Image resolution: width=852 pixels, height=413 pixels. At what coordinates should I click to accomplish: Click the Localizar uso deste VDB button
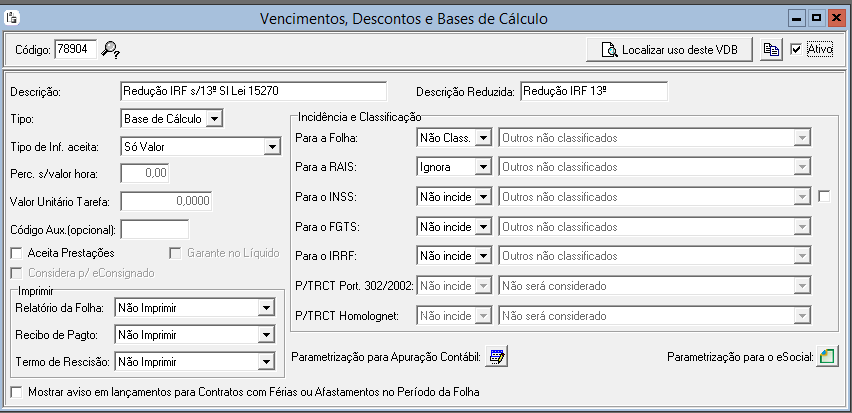coord(669,49)
